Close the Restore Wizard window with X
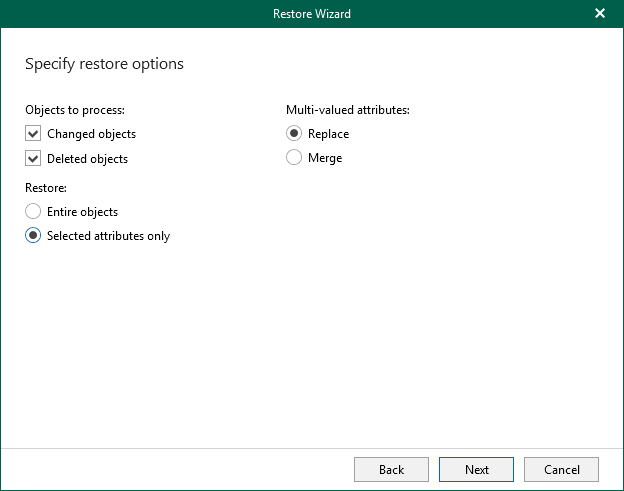Image resolution: width=624 pixels, height=491 pixels. pos(600,13)
